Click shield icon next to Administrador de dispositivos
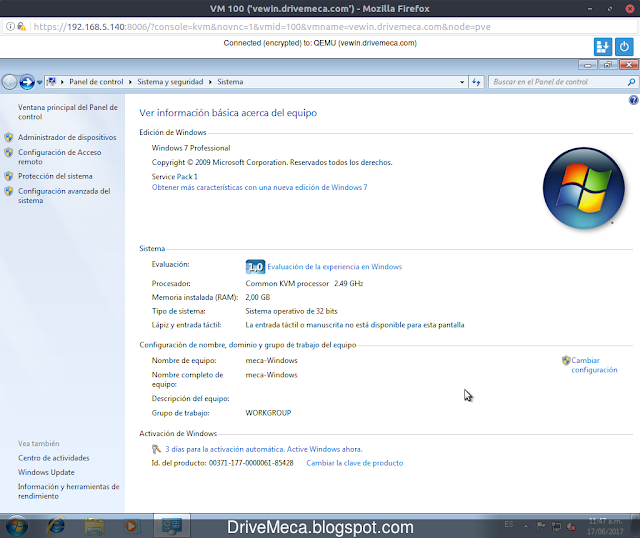Screen dimensions: 640x538 pyautogui.click(x=9, y=137)
